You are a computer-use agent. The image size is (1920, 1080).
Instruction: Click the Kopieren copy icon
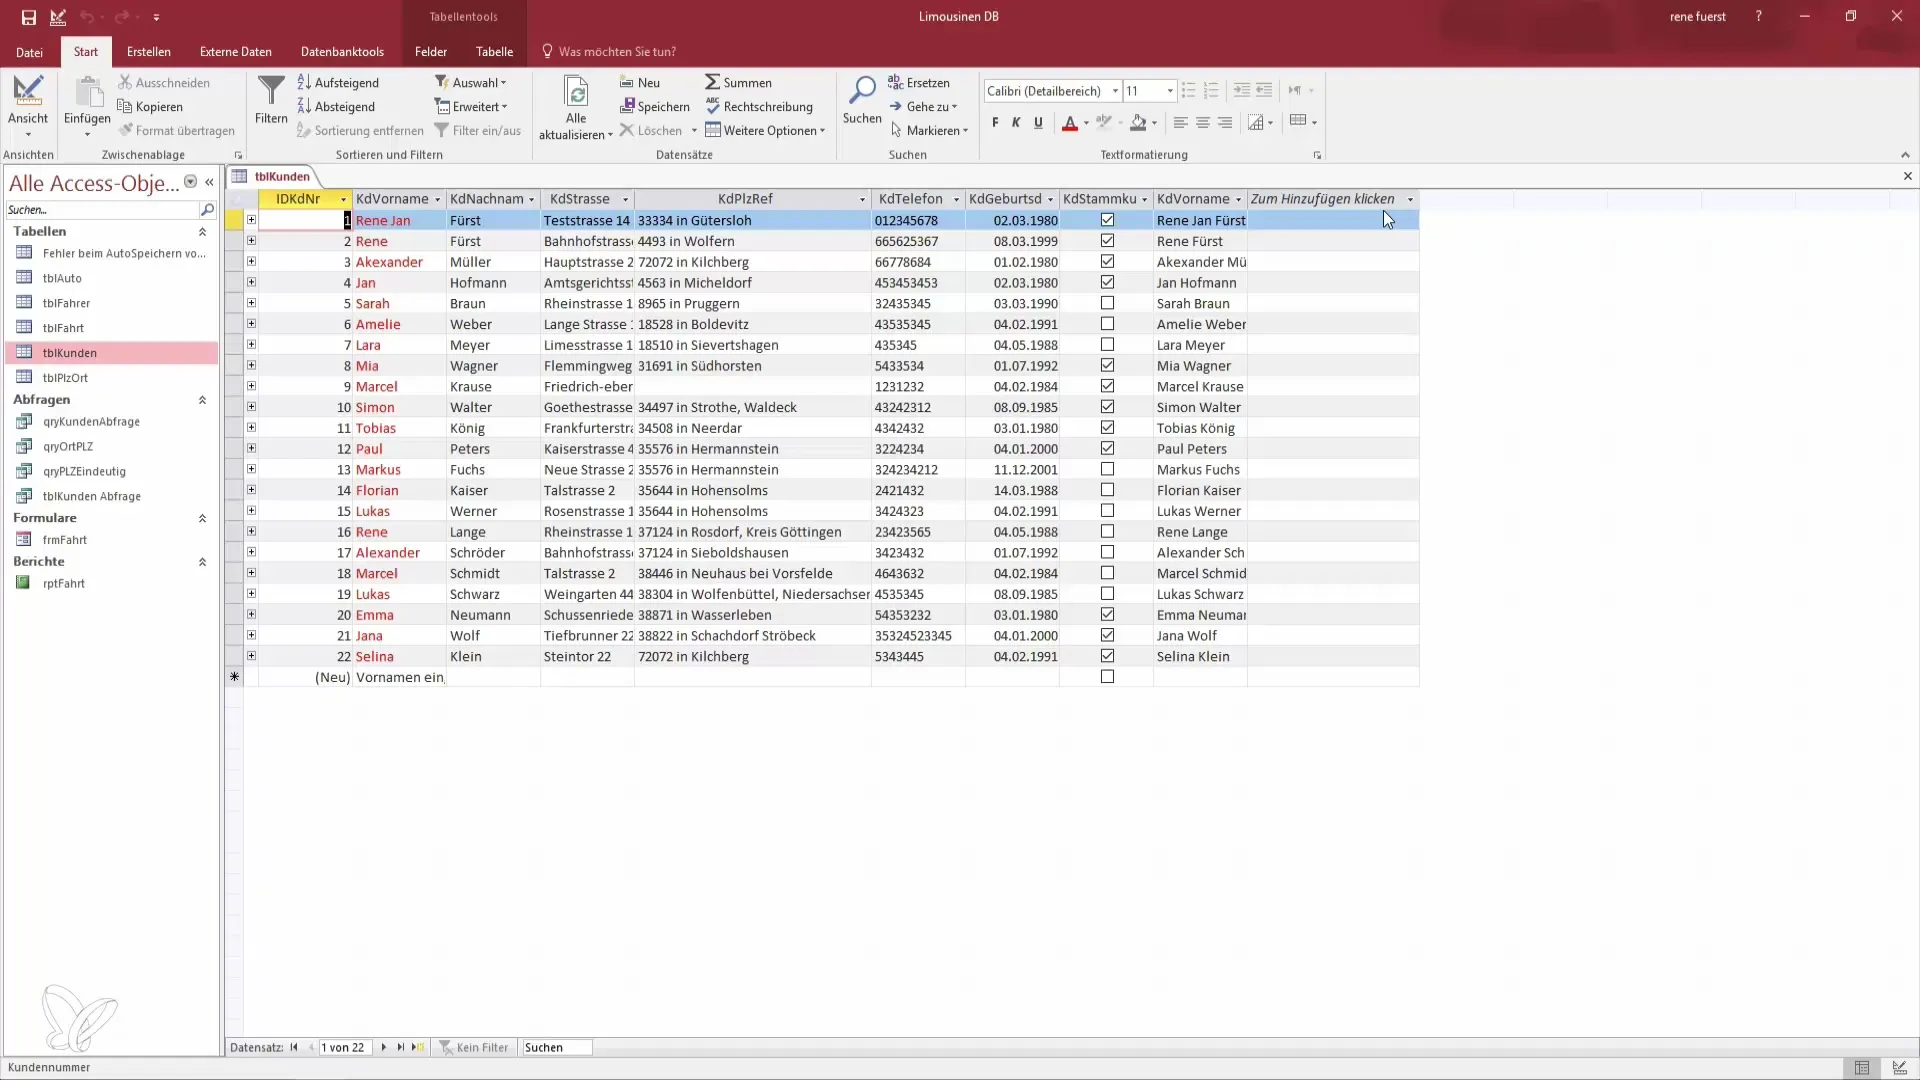(x=126, y=107)
